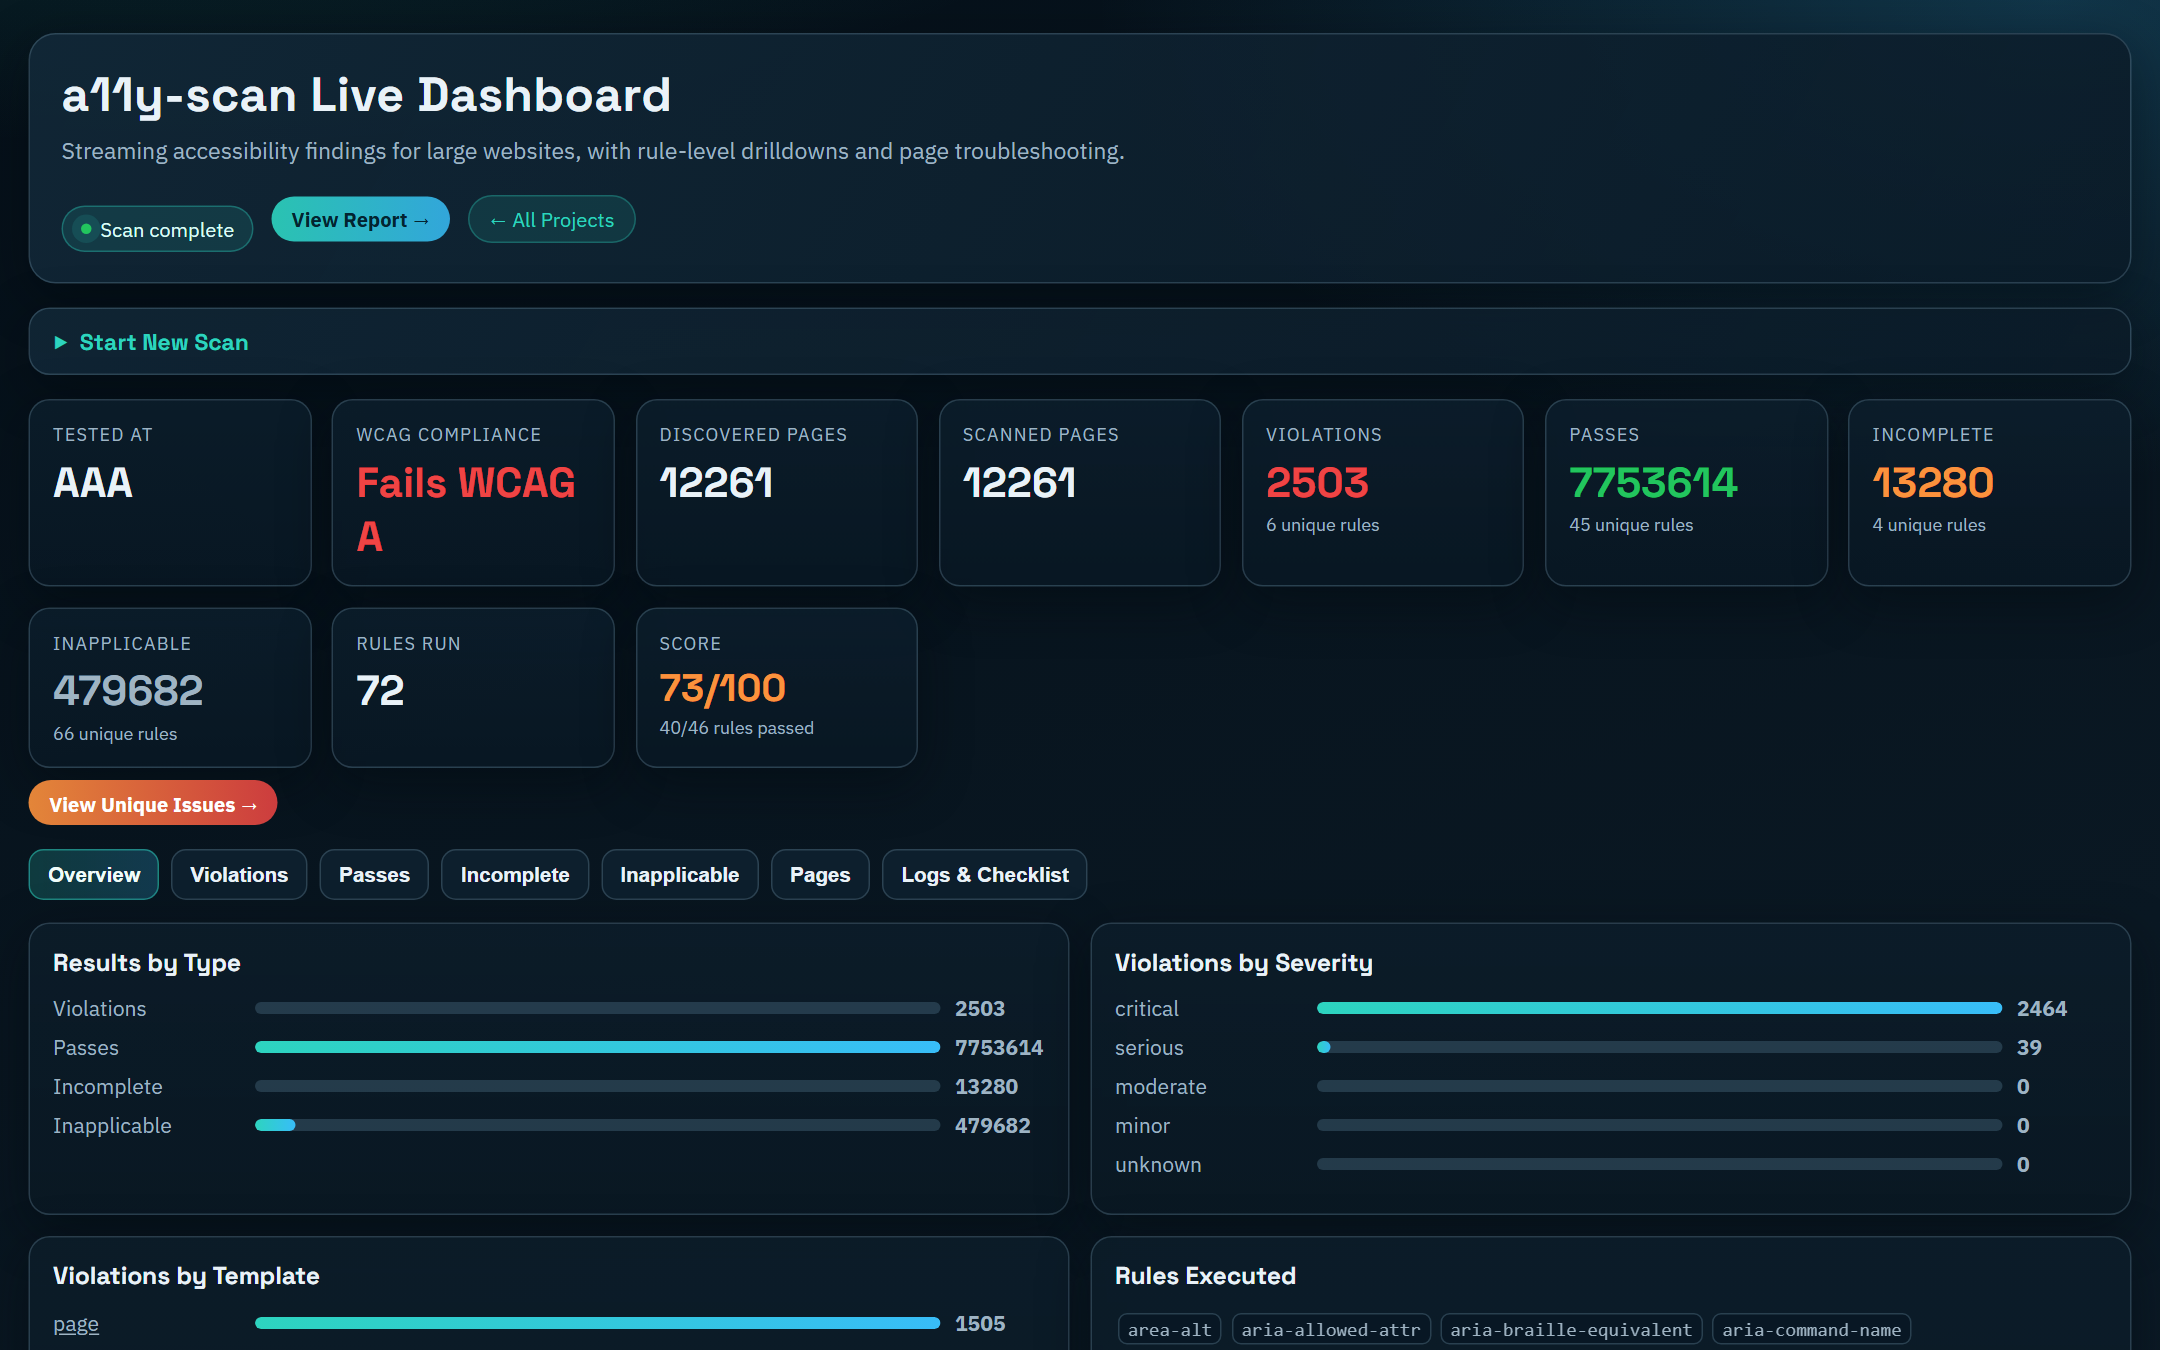2160x1350 pixels.
Task: Click the aria-allowed-attr rule tag
Action: (1331, 1329)
